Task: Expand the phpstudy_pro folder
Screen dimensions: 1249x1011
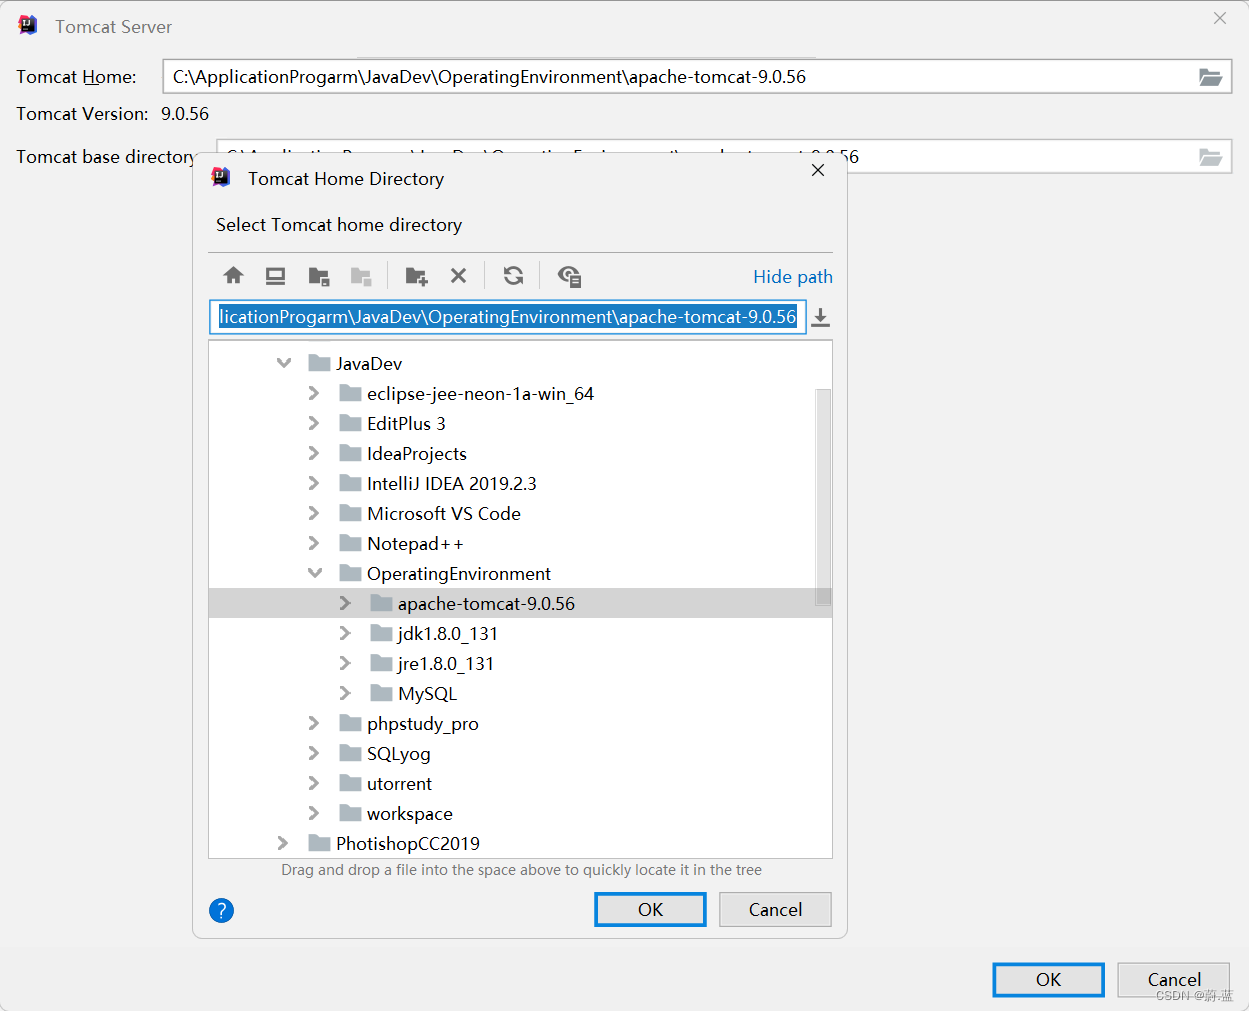Action: [x=314, y=723]
